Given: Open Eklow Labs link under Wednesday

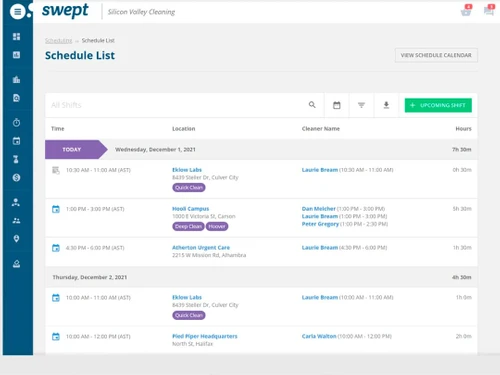Looking at the screenshot, I should (x=187, y=170).
